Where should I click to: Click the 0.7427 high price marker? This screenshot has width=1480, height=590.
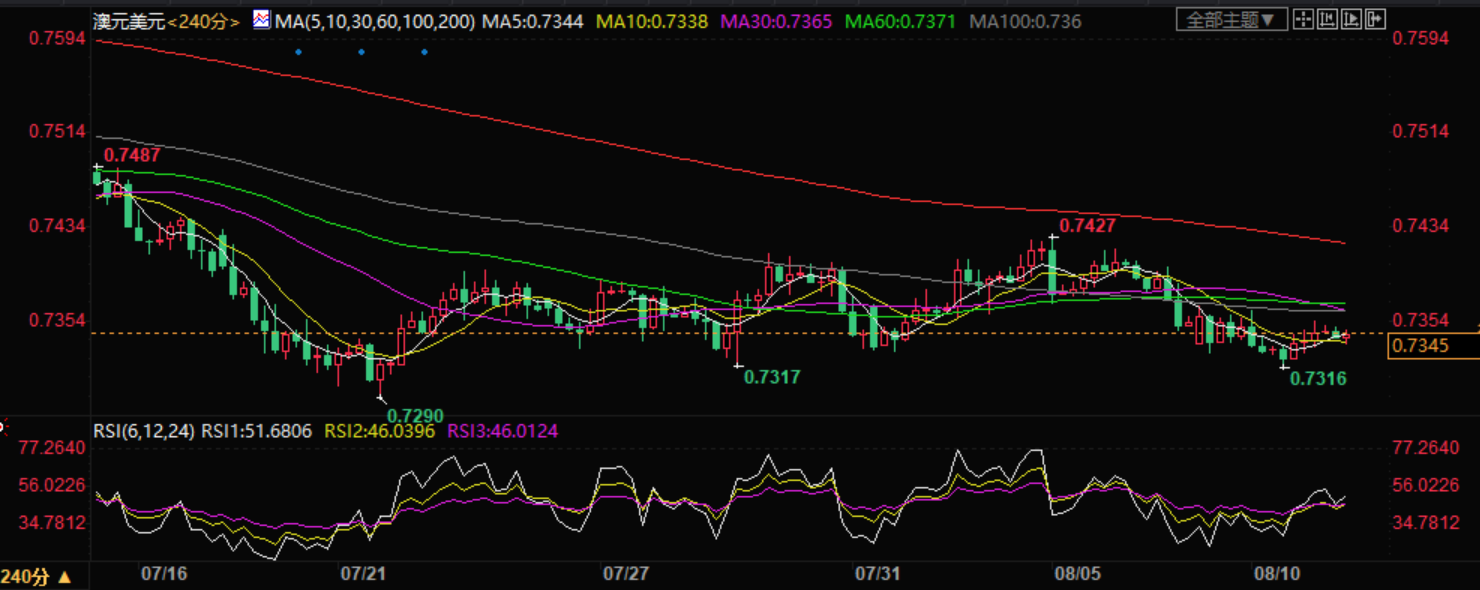coord(1088,226)
